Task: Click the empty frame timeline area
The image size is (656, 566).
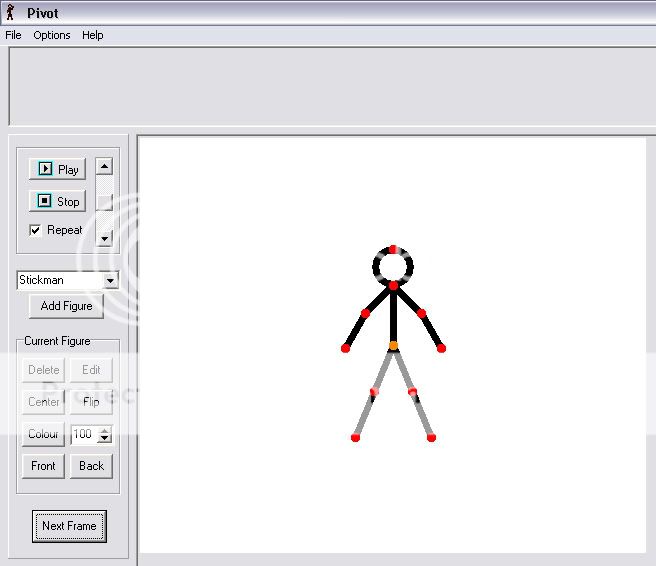Action: point(330,86)
